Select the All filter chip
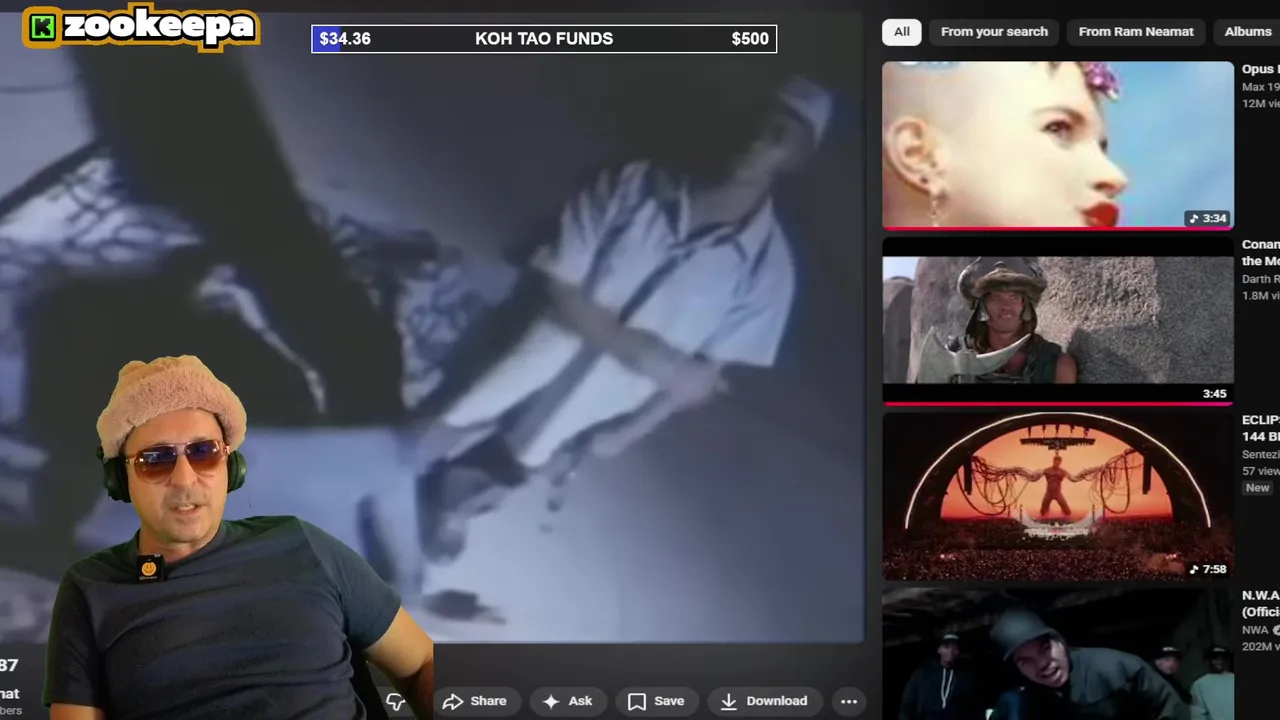Image resolution: width=1280 pixels, height=720 pixels. (902, 32)
